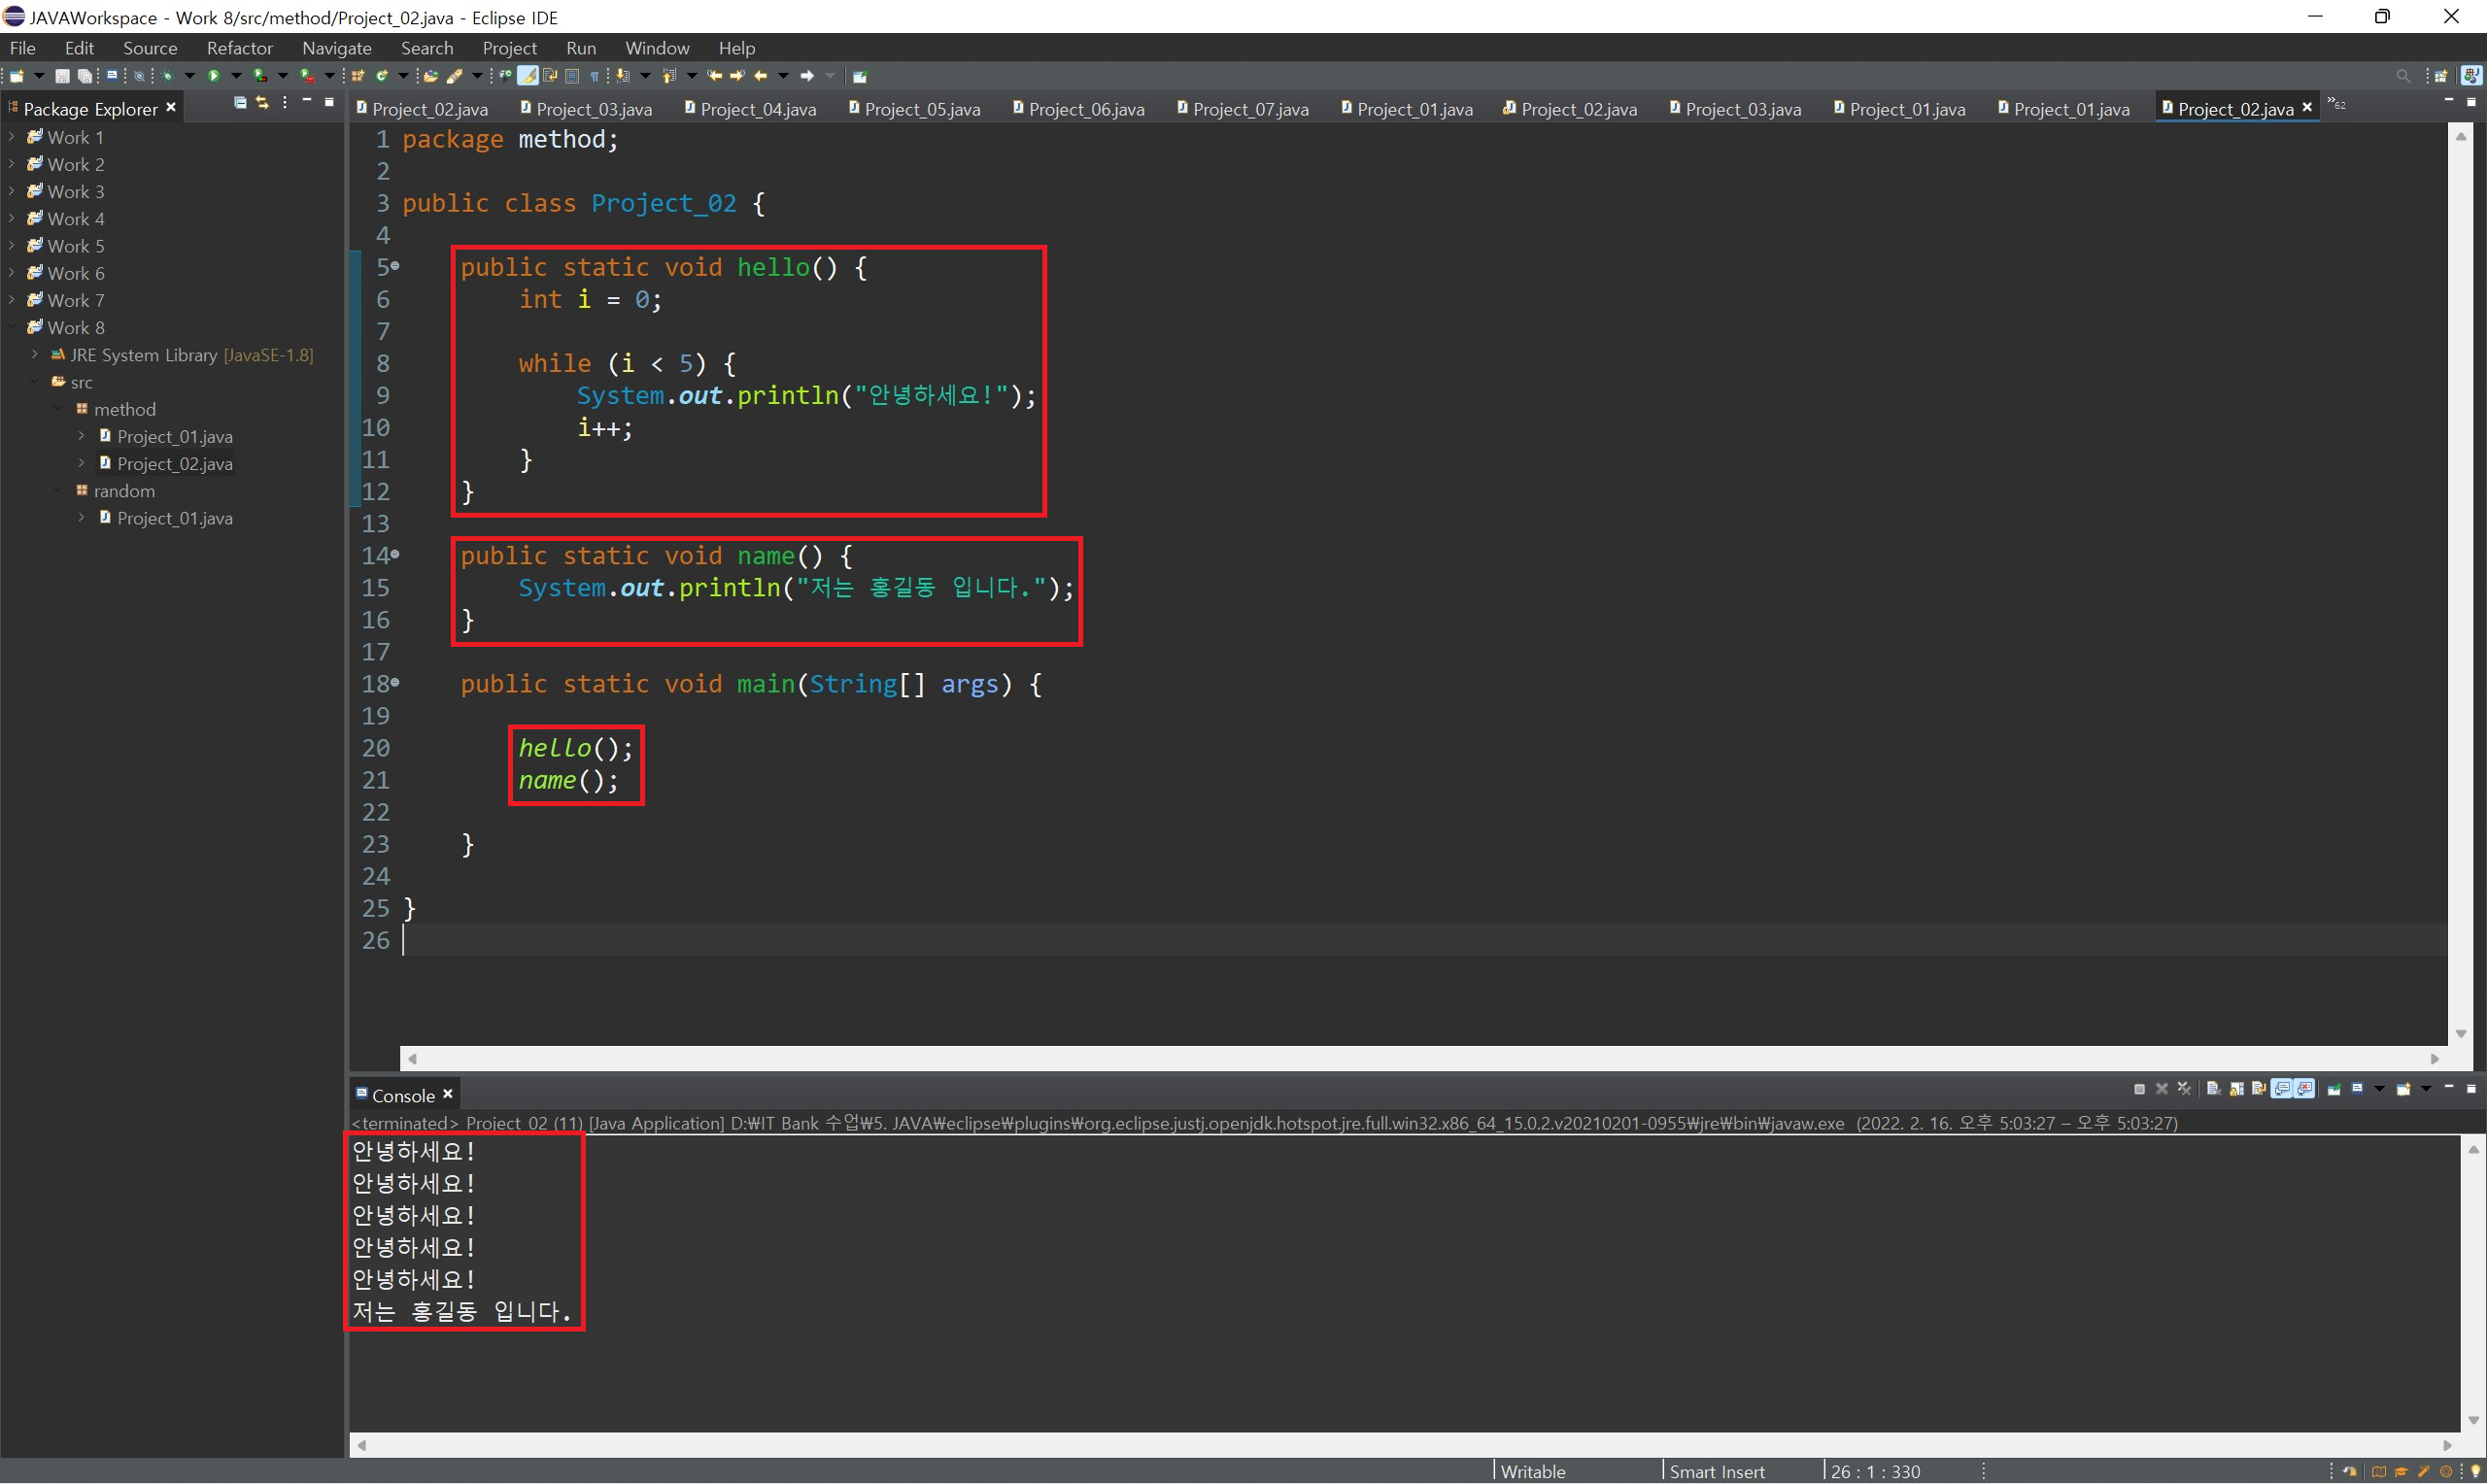Switch to the Project_07.java editor tab

click(1249, 109)
